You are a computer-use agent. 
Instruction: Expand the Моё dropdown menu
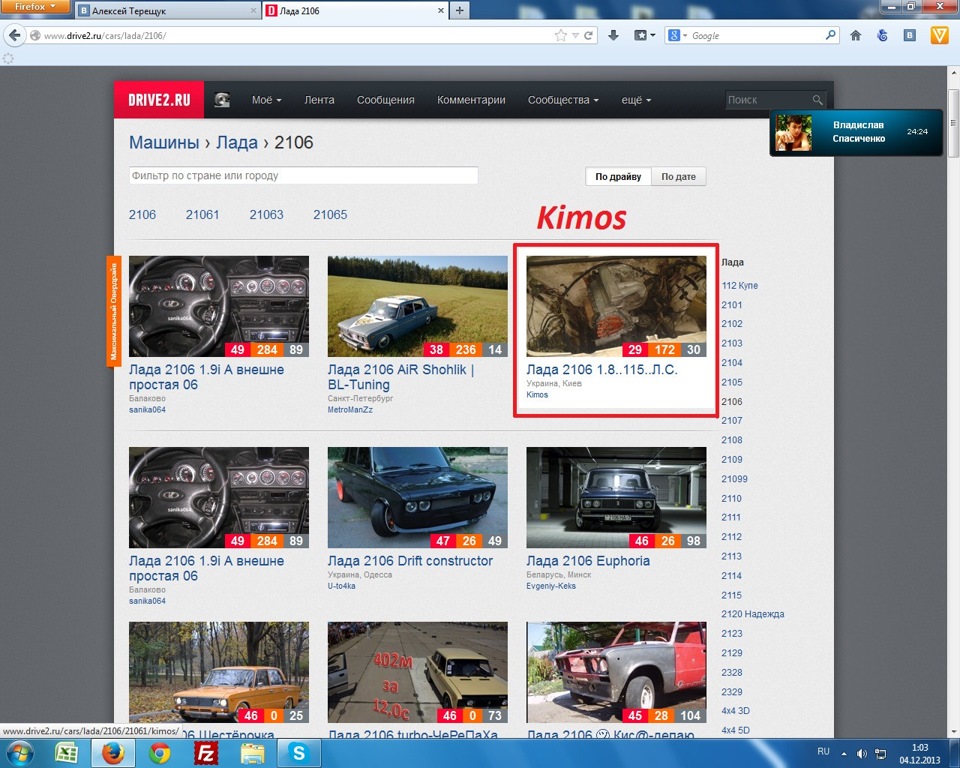[x=266, y=100]
